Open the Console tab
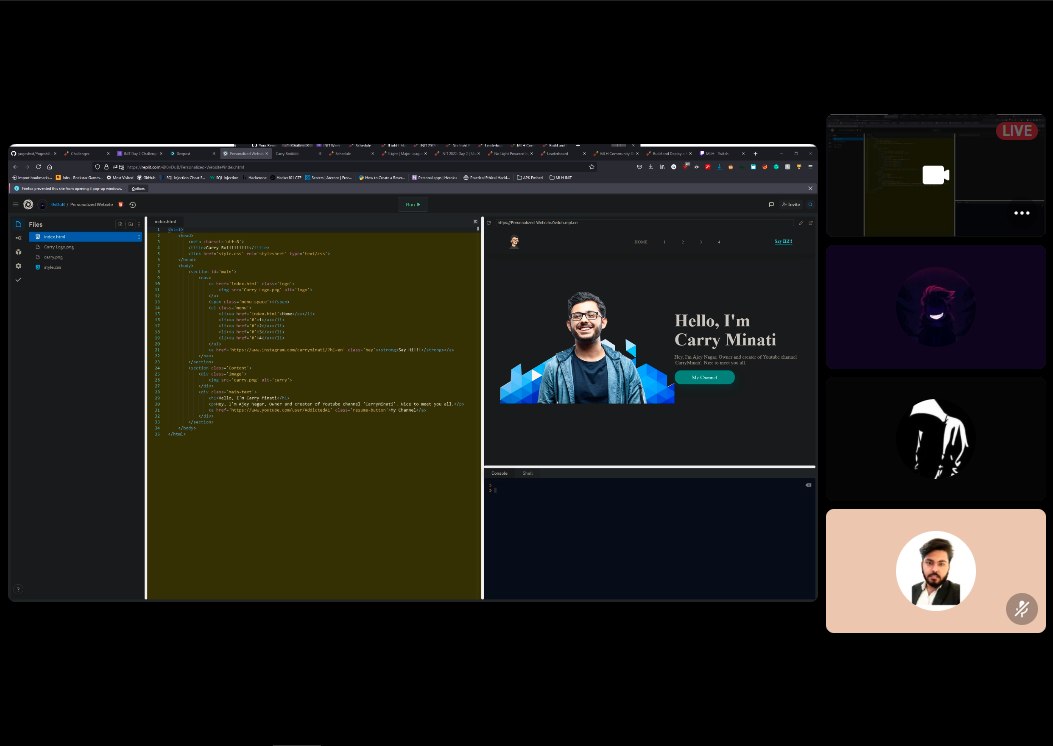This screenshot has width=1053, height=746. coord(500,473)
